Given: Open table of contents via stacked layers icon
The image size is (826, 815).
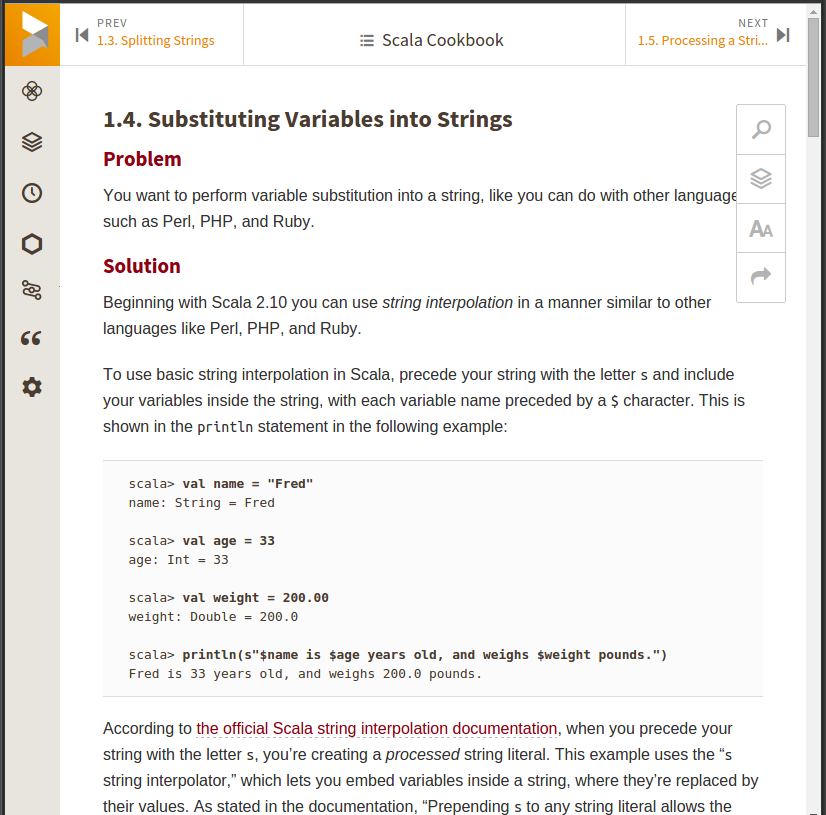Looking at the screenshot, I should tap(761, 178).
